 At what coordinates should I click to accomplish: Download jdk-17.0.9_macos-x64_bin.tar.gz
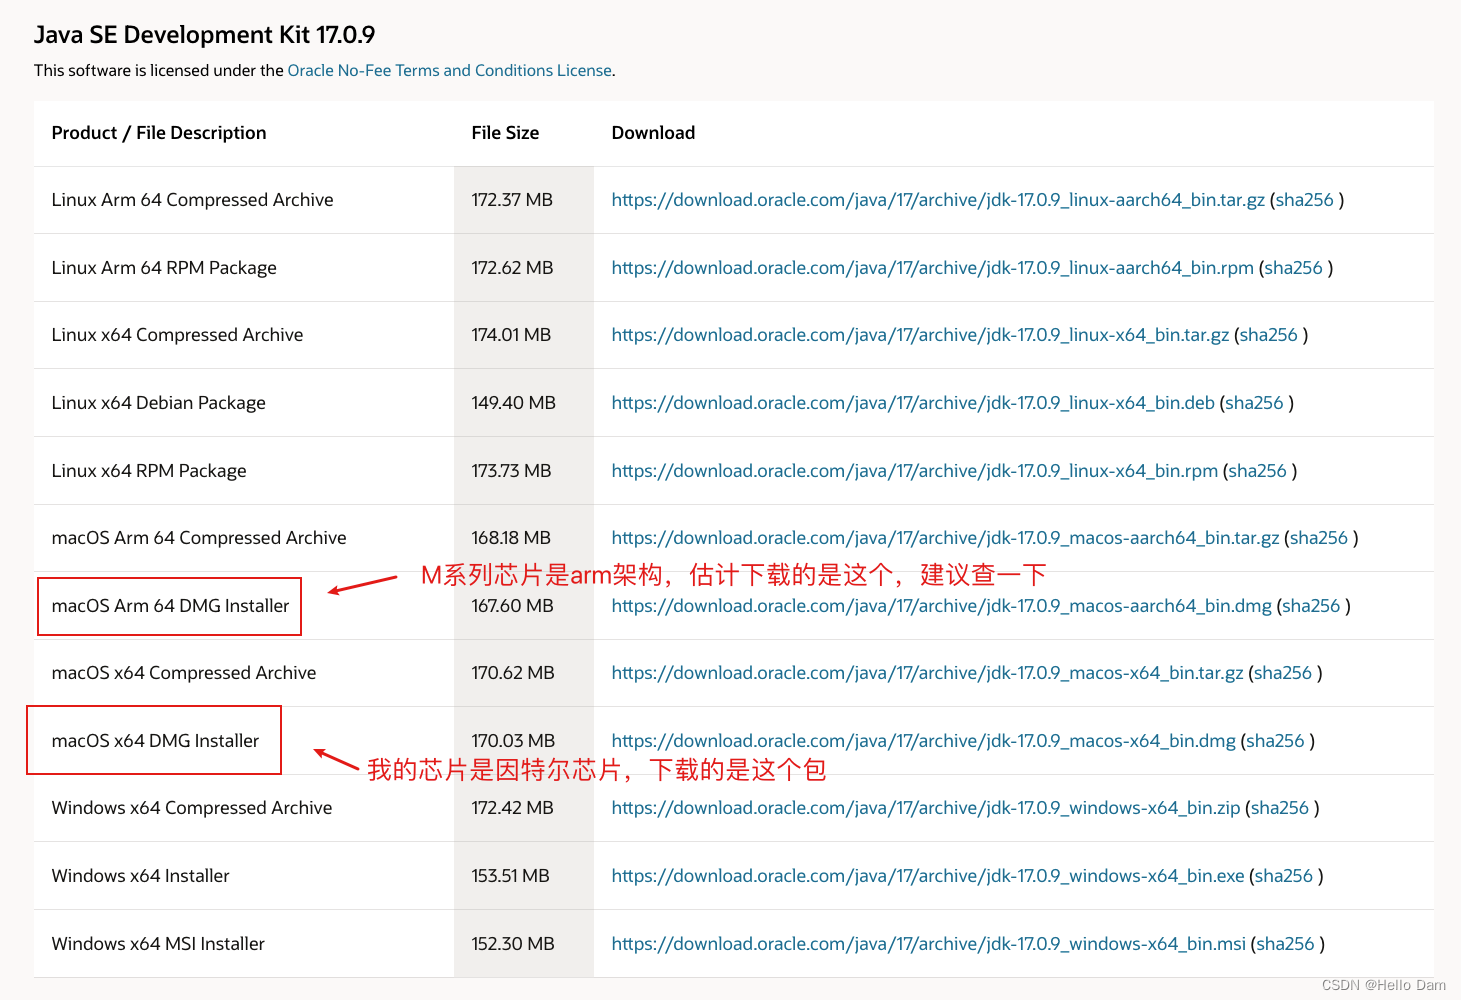point(927,673)
